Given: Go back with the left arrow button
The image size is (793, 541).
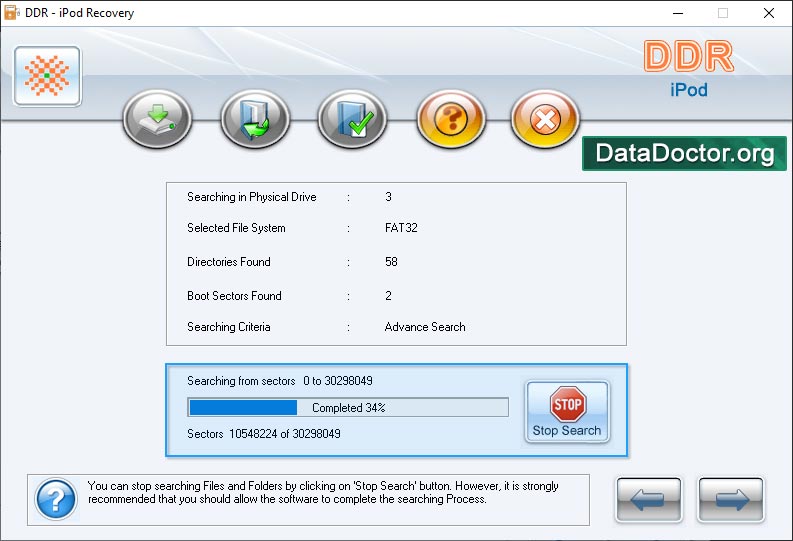Looking at the screenshot, I should 649,500.
